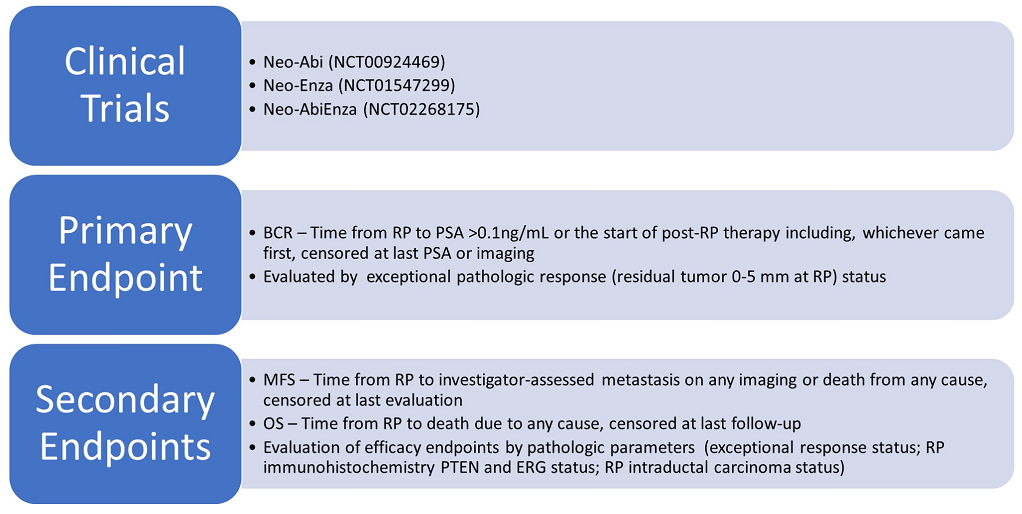Select the Neo-Enza trial name
This screenshot has width=1022, height=514.
click(297, 85)
